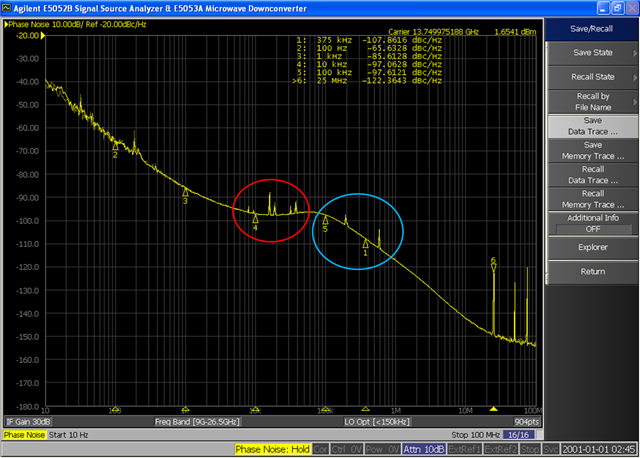Viewport: 640px width, 458px height.
Task: Click marker 1 readout 375 kHz row
Action: click(369, 40)
